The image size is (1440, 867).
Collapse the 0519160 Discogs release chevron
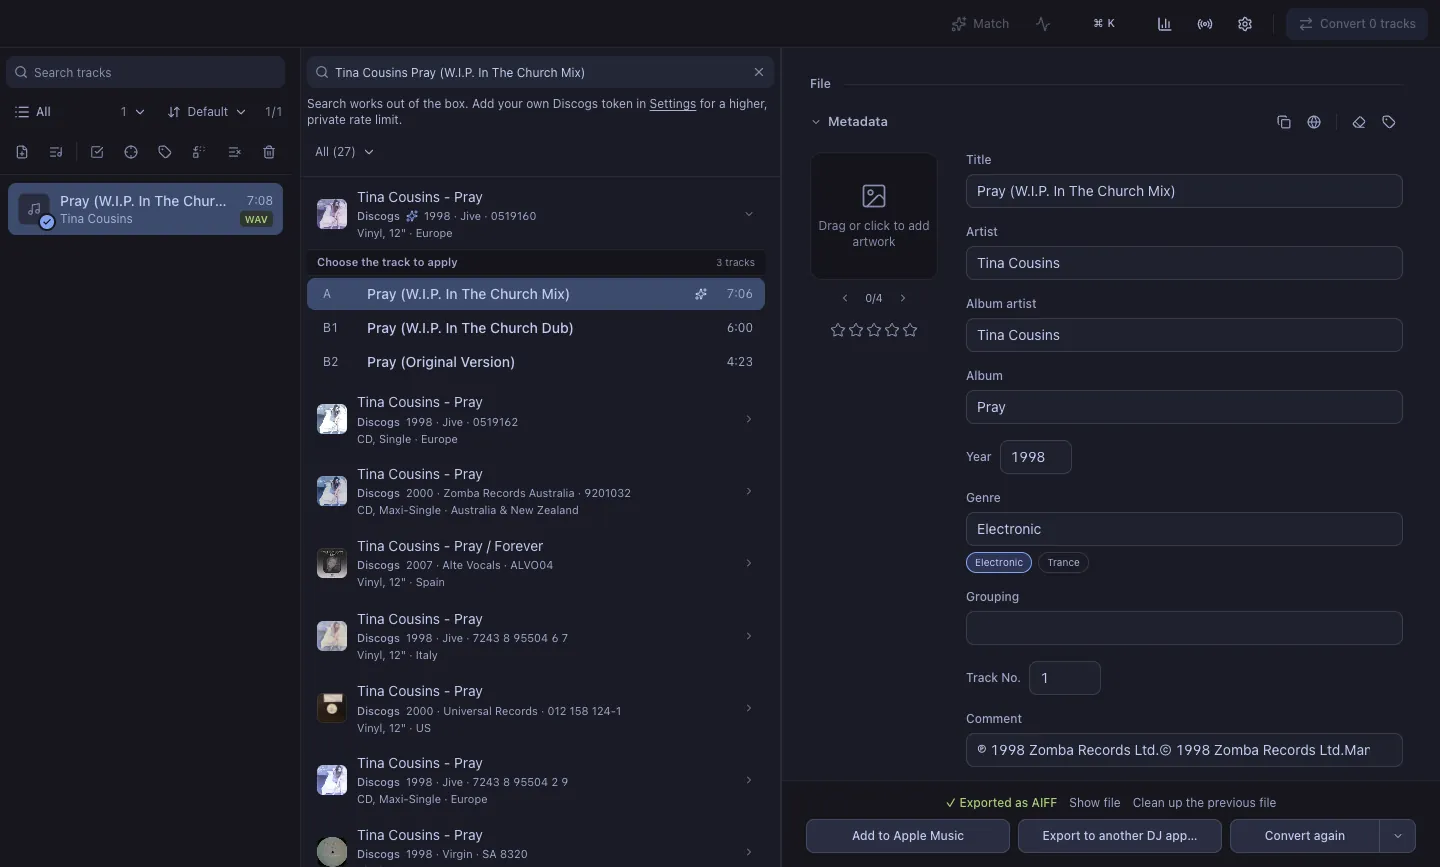(x=749, y=214)
